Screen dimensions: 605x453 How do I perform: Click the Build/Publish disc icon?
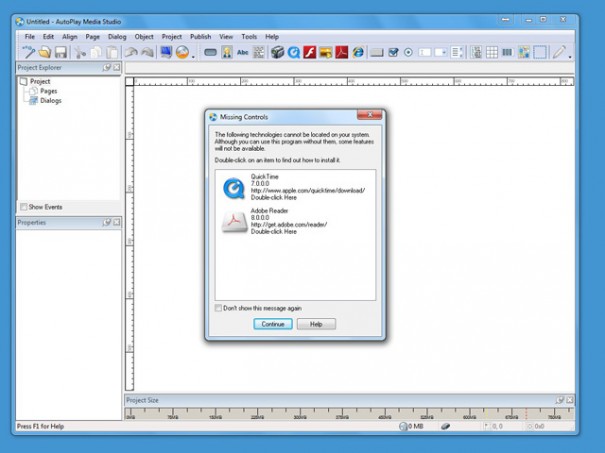(182, 52)
